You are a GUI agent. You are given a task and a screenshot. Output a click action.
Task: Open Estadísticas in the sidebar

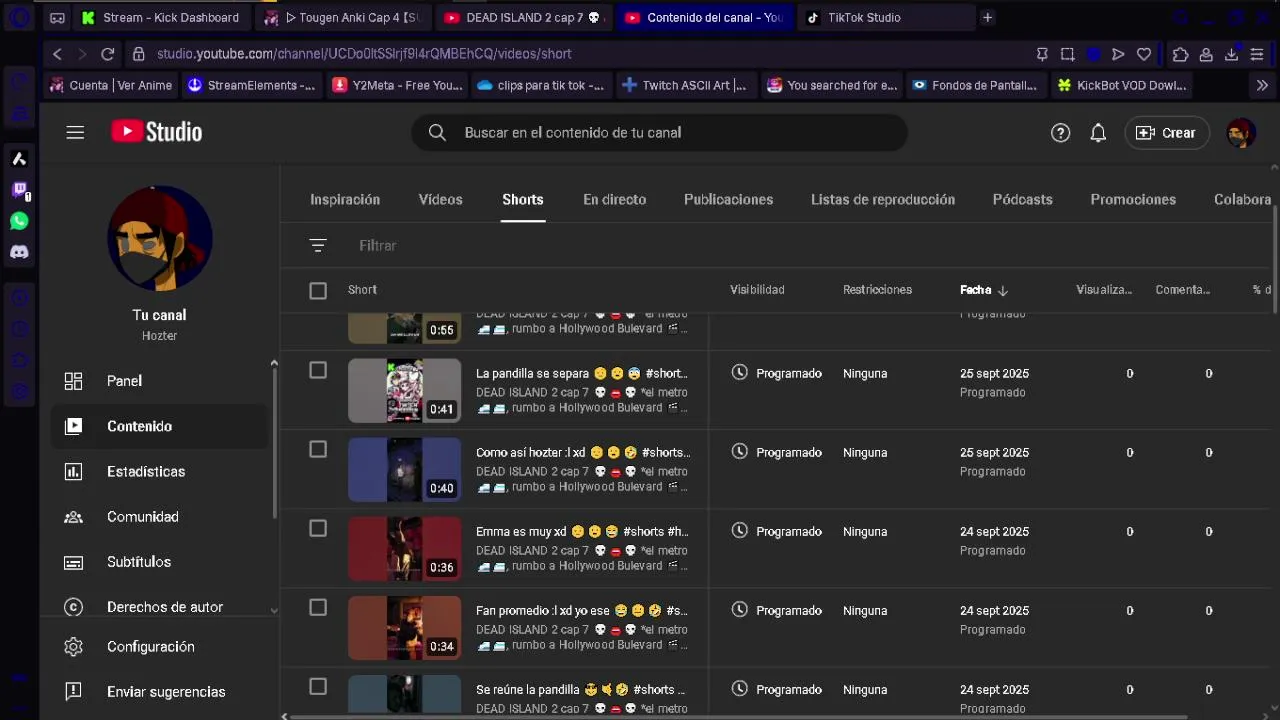(x=160, y=471)
